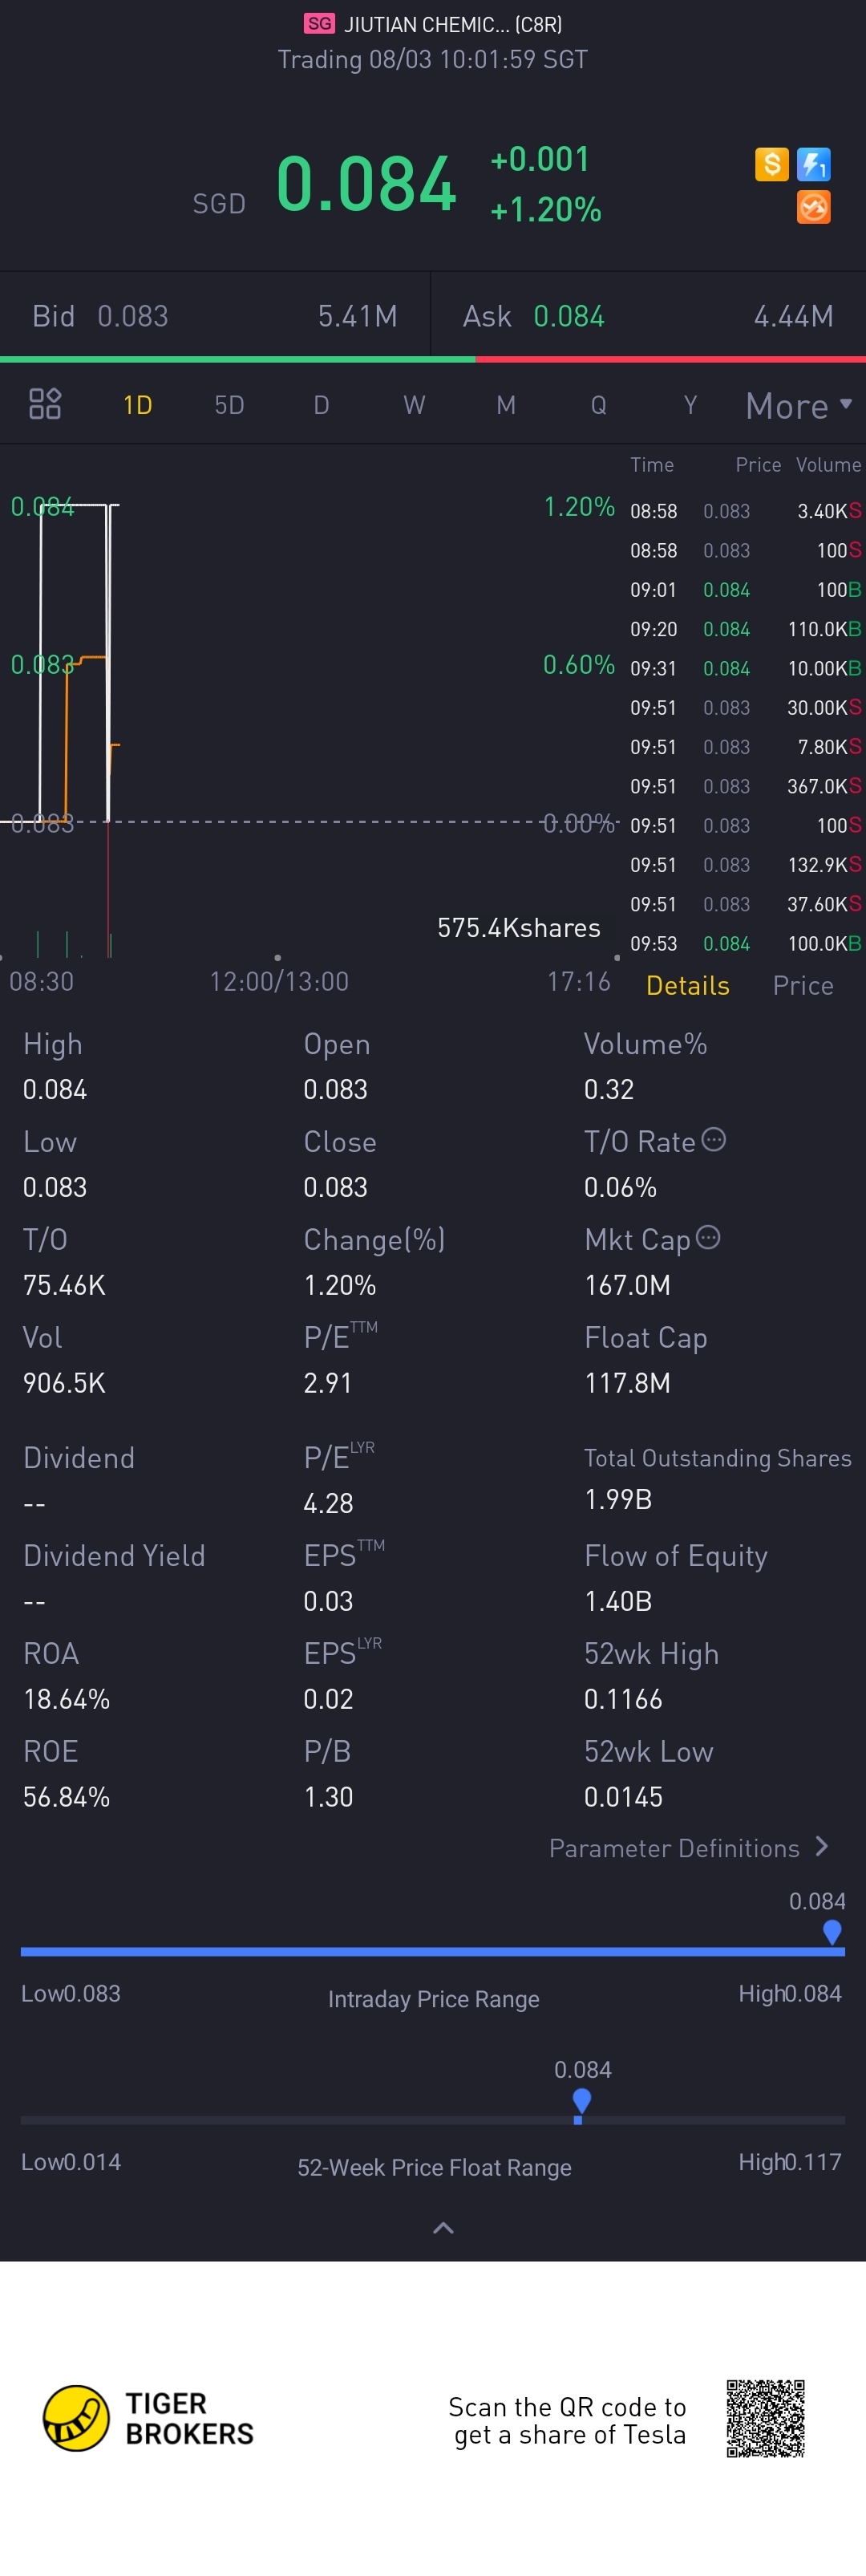
Task: Open the chart layout grid icon
Action: (45, 404)
